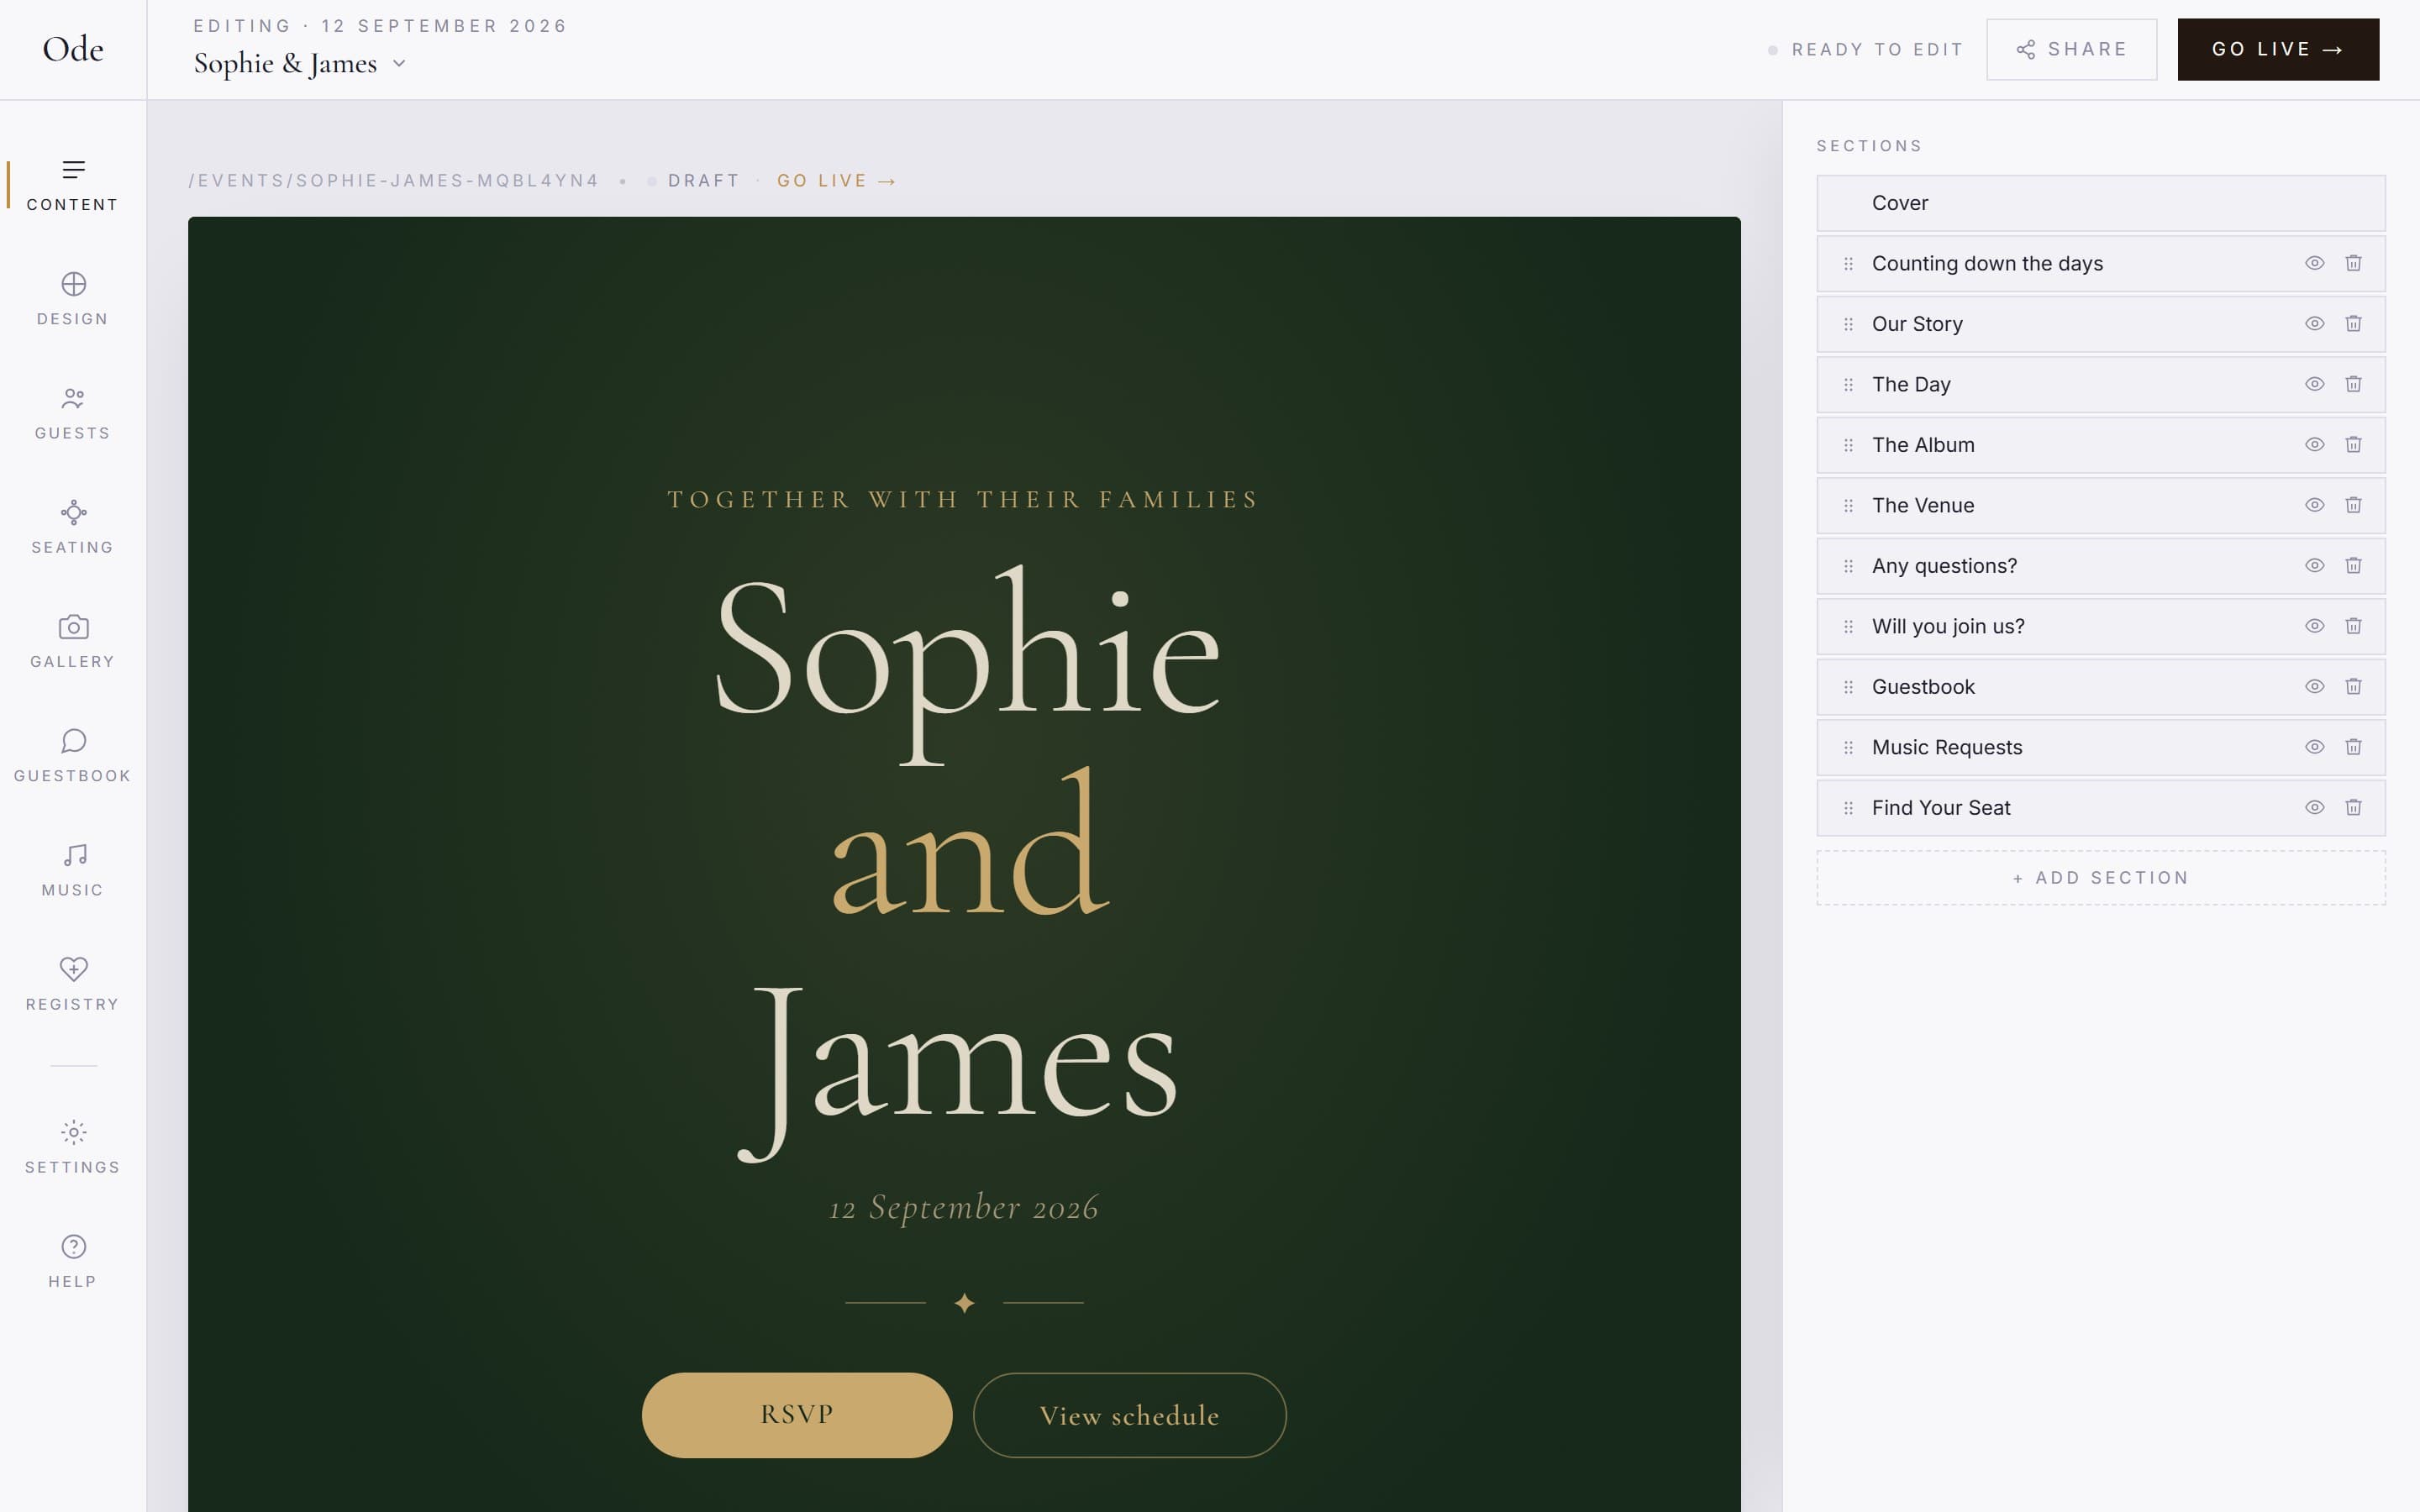Open the Design sidebar tab
2420x1512 pixels.
pos(73,300)
